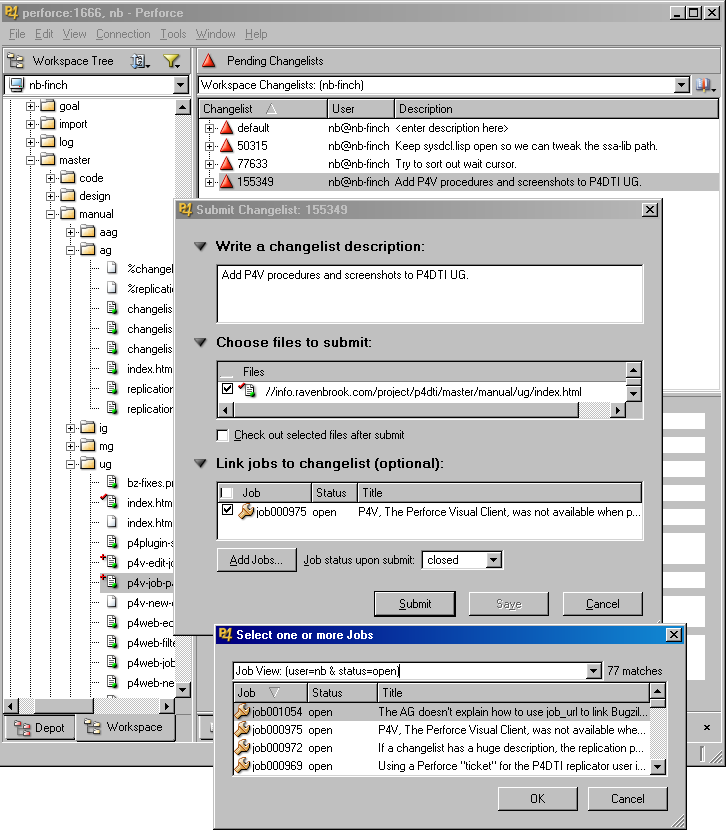The image size is (726, 830).
Task: Uncheck the job000975 checkbox
Action: tap(228, 511)
